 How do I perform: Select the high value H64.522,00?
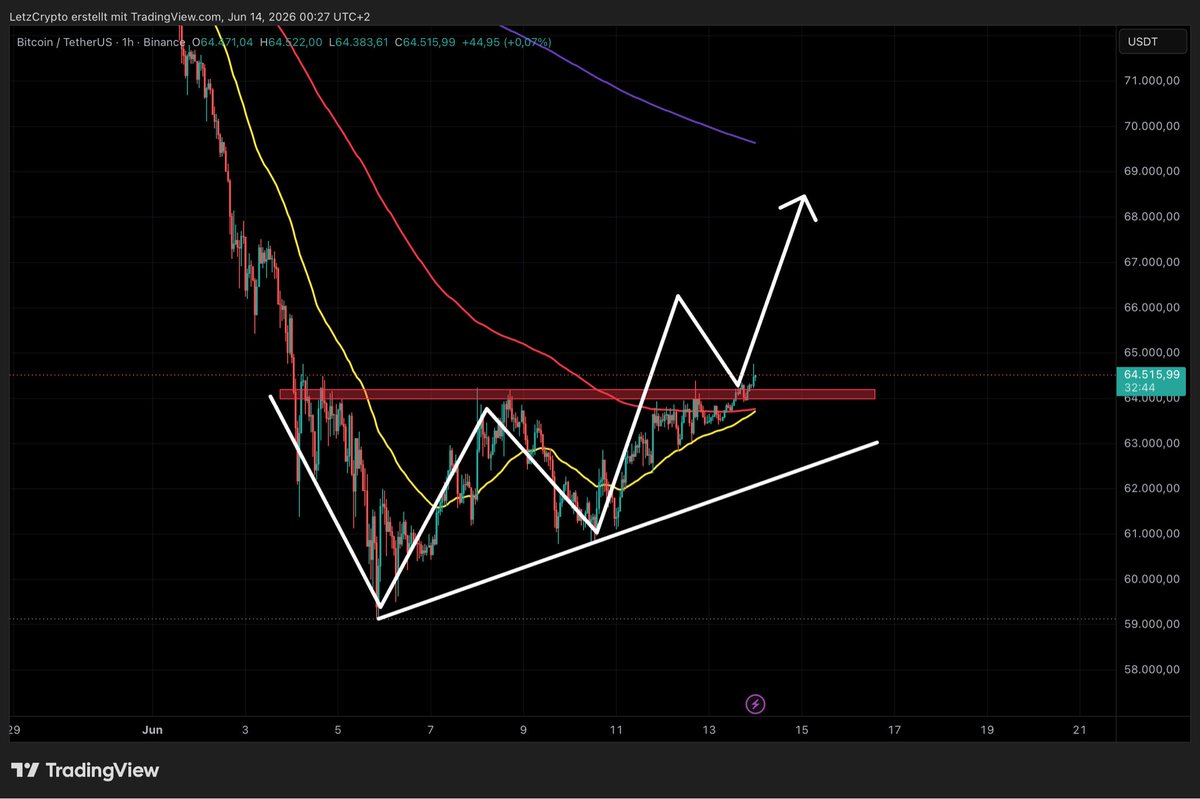(290, 41)
